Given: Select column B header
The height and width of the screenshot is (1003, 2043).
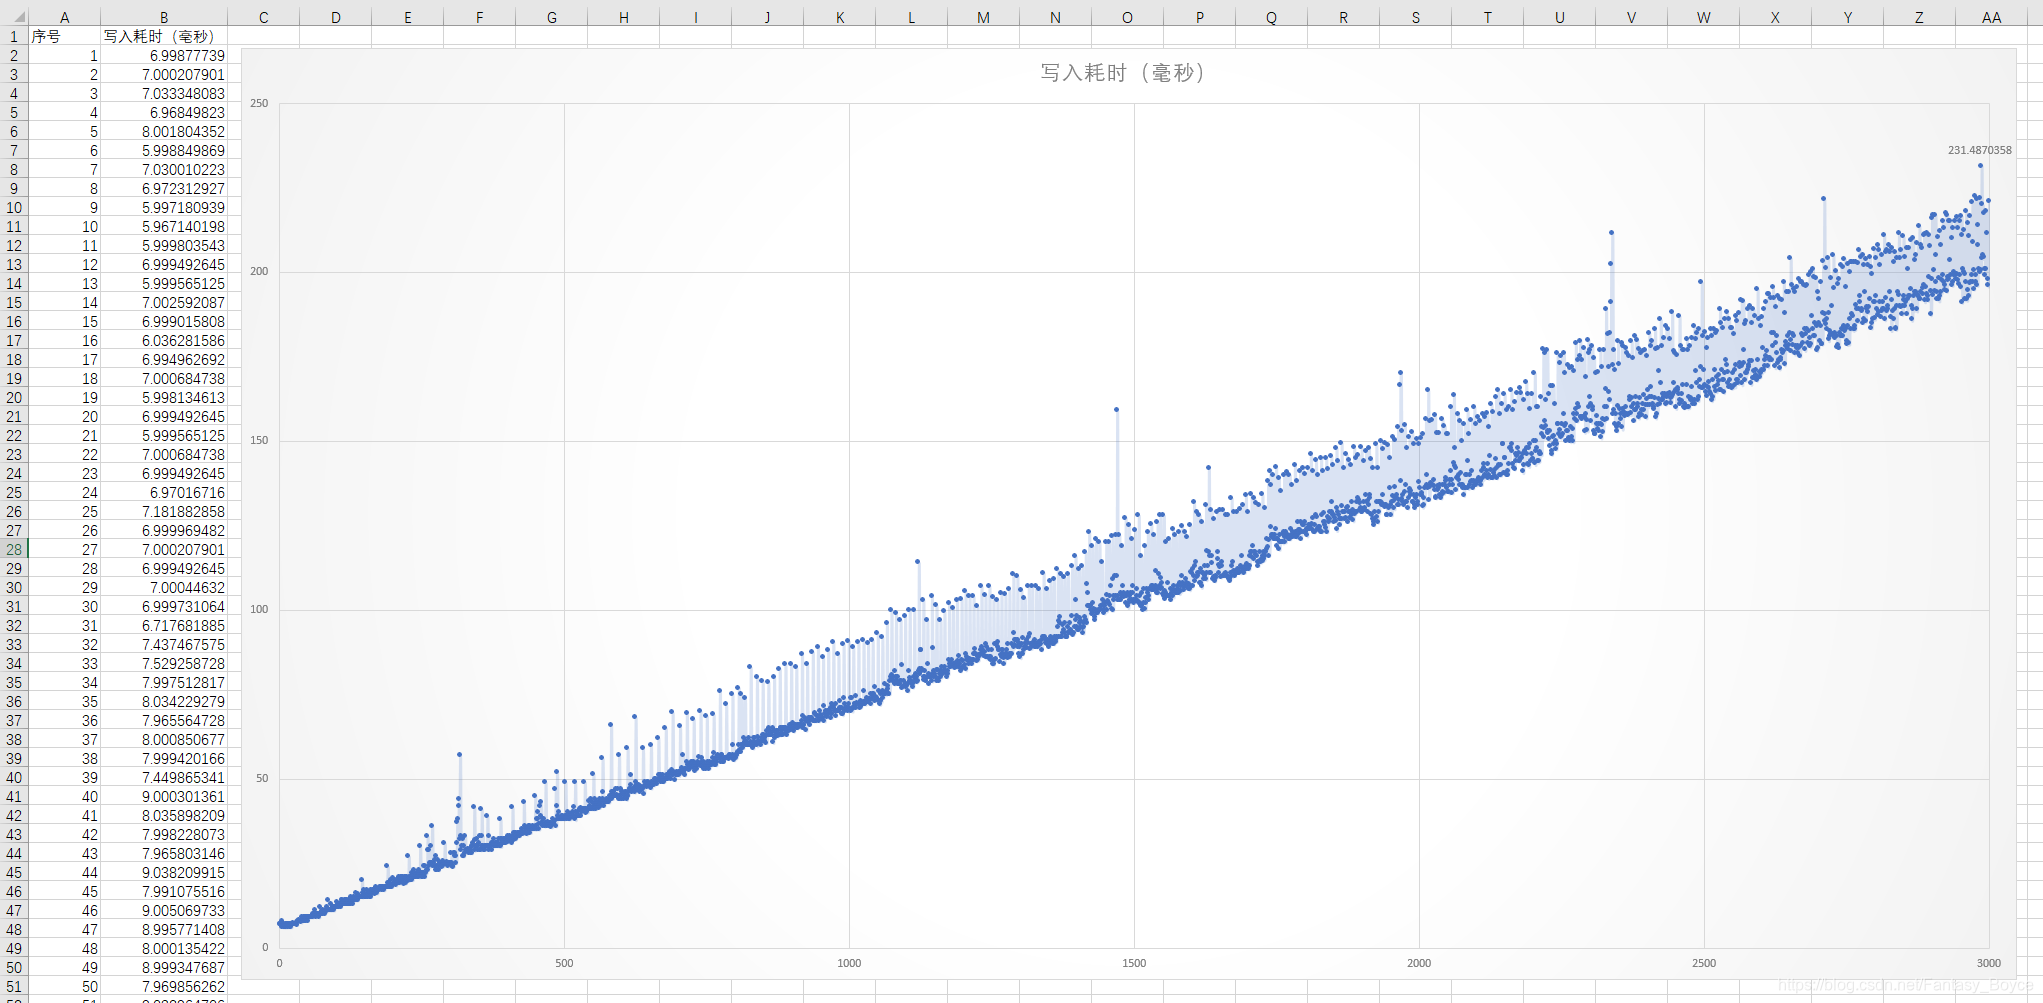Looking at the screenshot, I should point(164,17).
